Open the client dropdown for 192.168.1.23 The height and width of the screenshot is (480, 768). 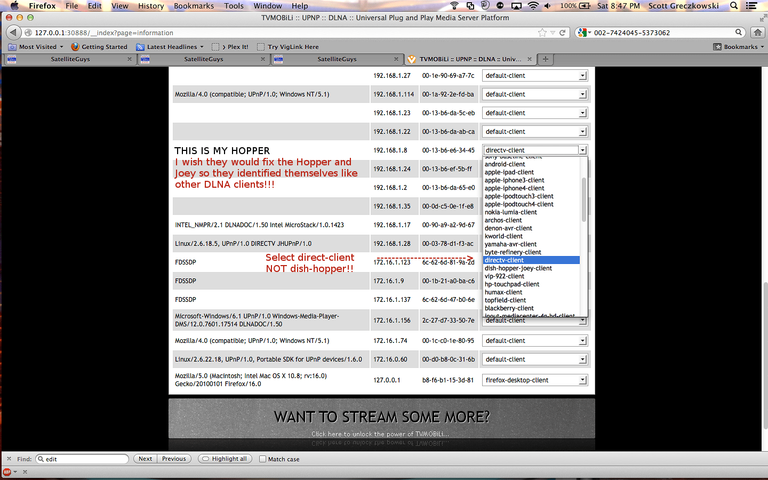(535, 113)
